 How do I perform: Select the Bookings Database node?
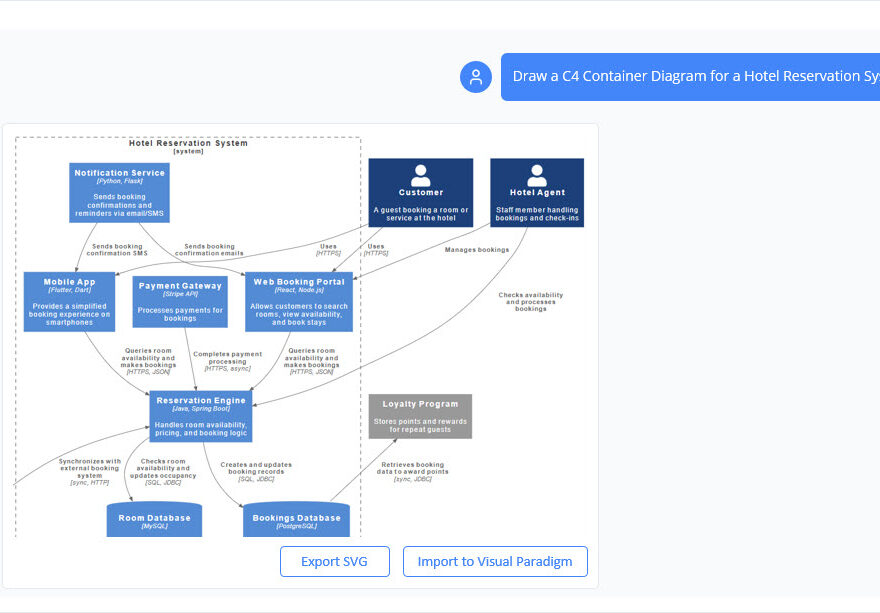click(x=295, y=519)
